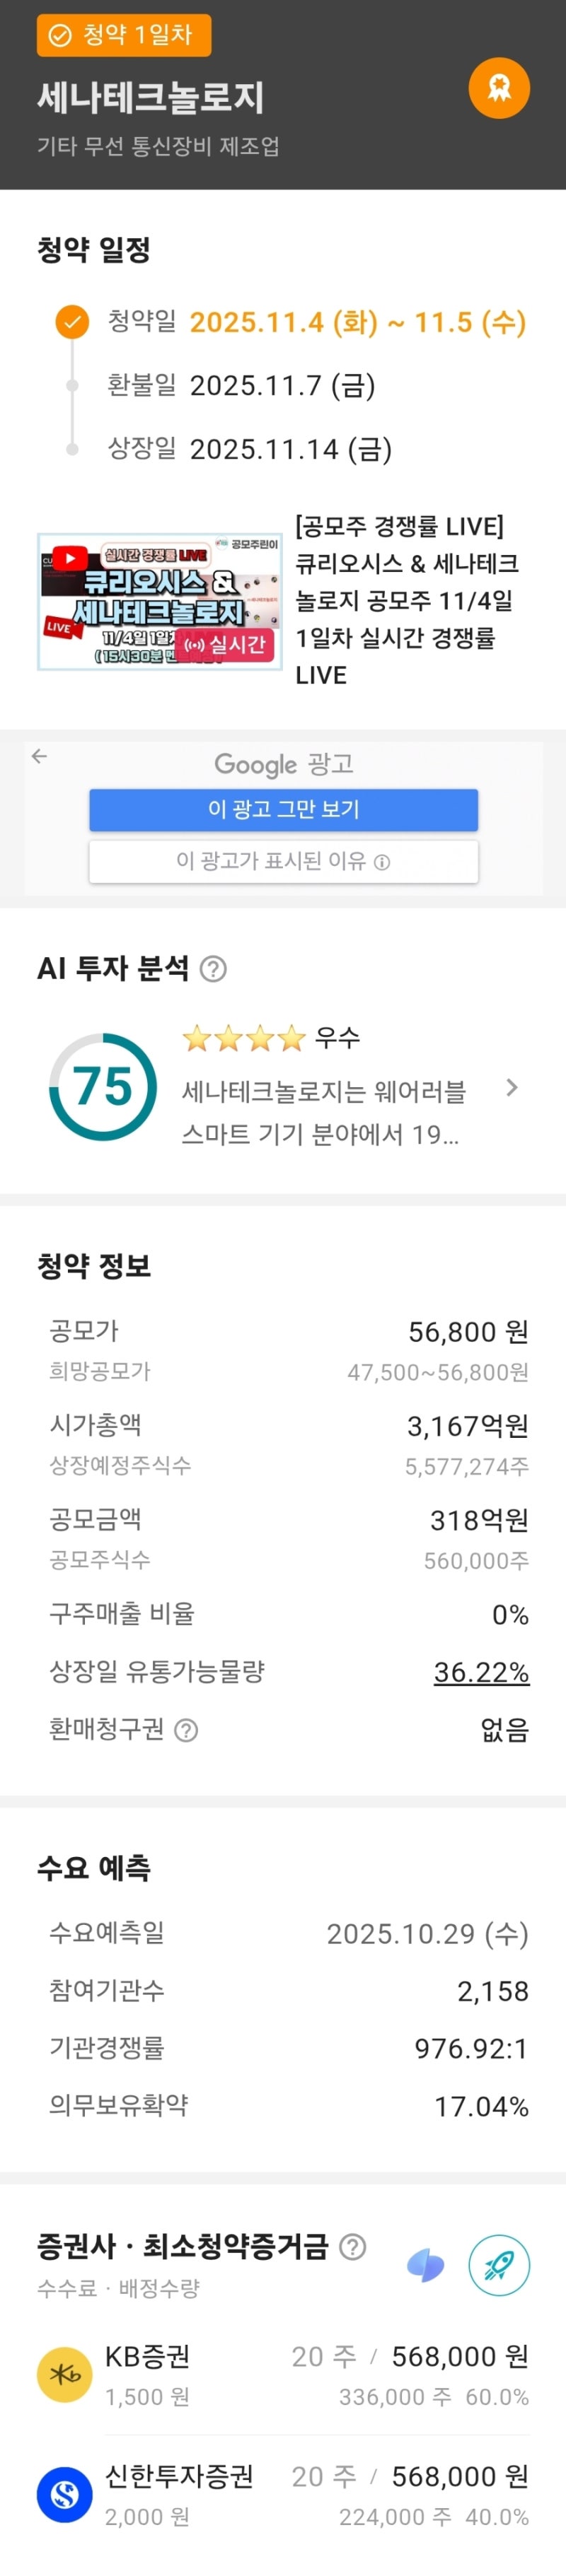
Task: Tap the blue 신한투자증권 logo
Action: tap(65, 2494)
